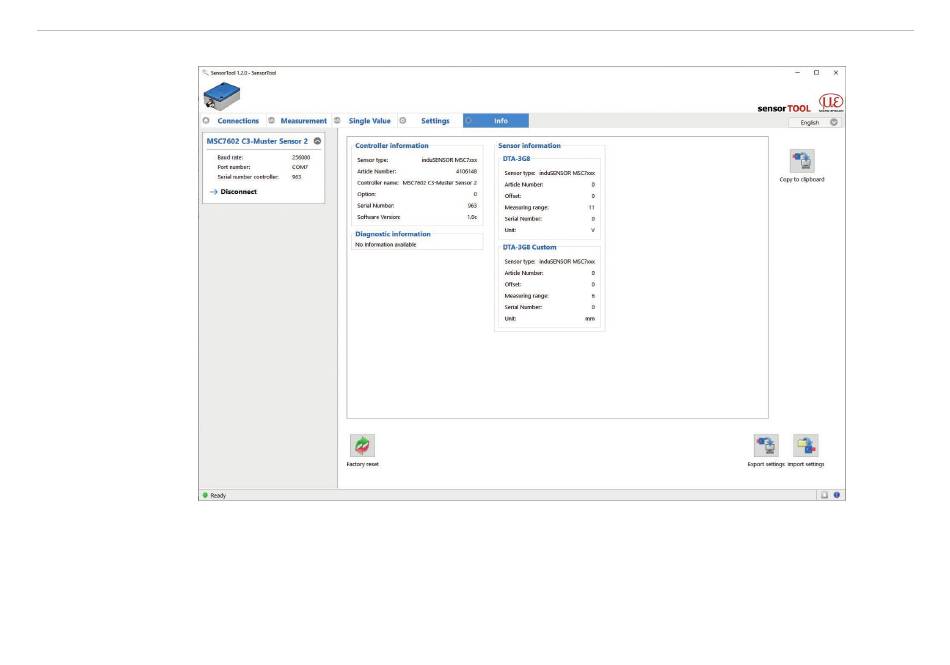Click the 'Serial number controller:' label
The height and width of the screenshot is (665, 950).
pyautogui.click(x=248, y=177)
